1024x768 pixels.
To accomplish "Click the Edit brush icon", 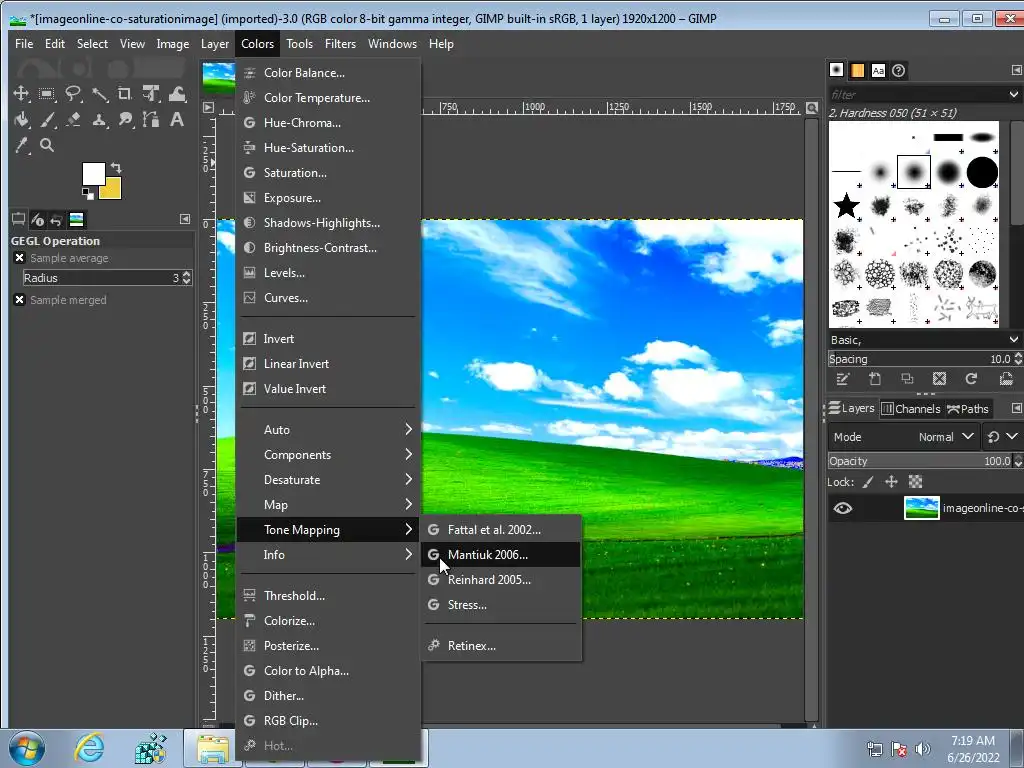I will coord(842,379).
